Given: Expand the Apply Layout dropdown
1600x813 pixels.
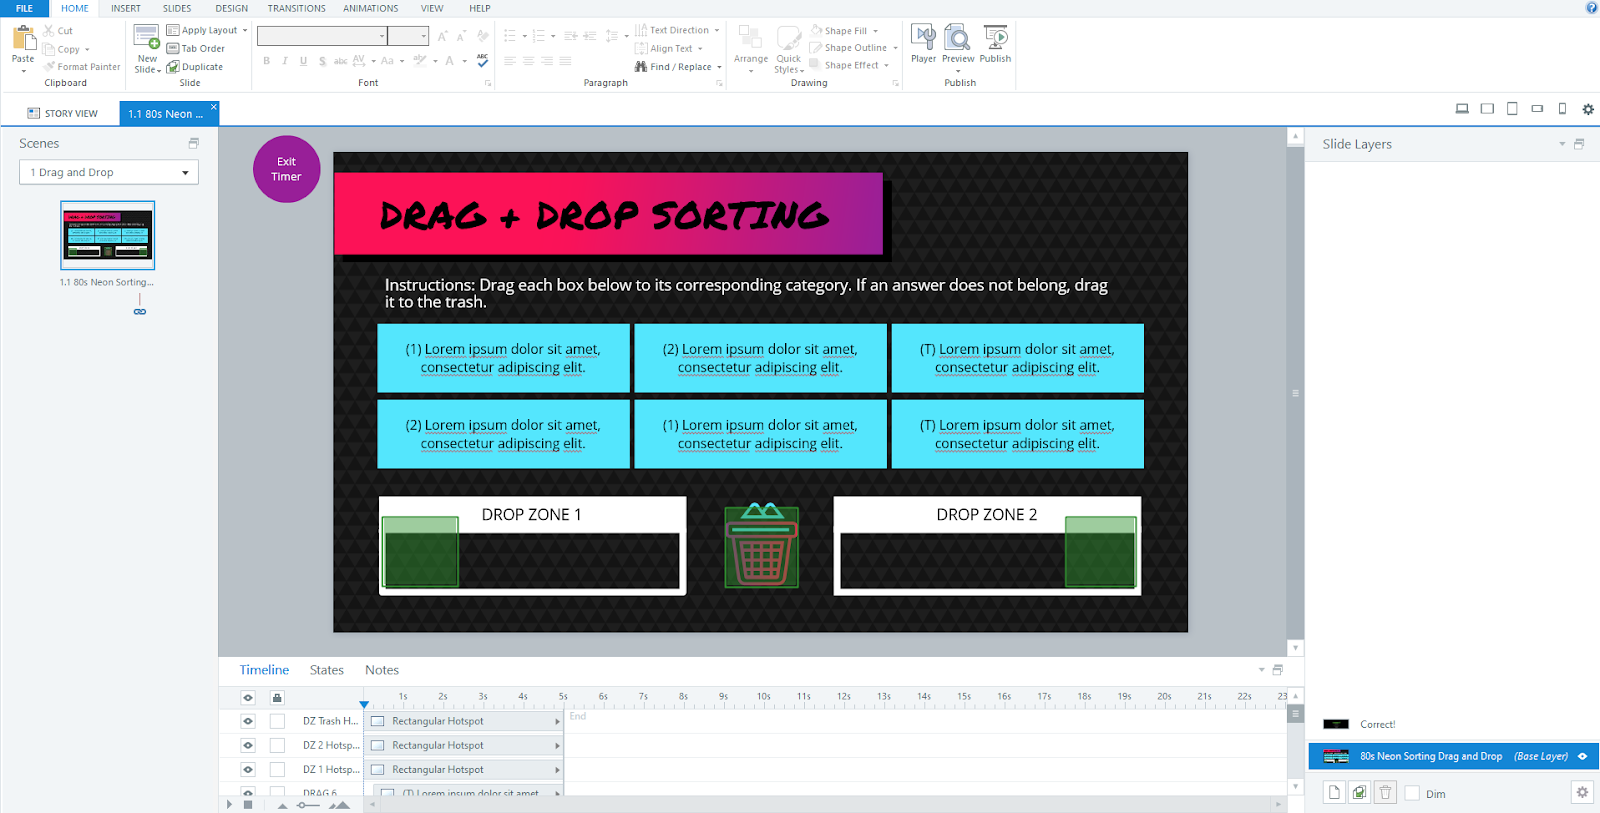Looking at the screenshot, I should [244, 30].
